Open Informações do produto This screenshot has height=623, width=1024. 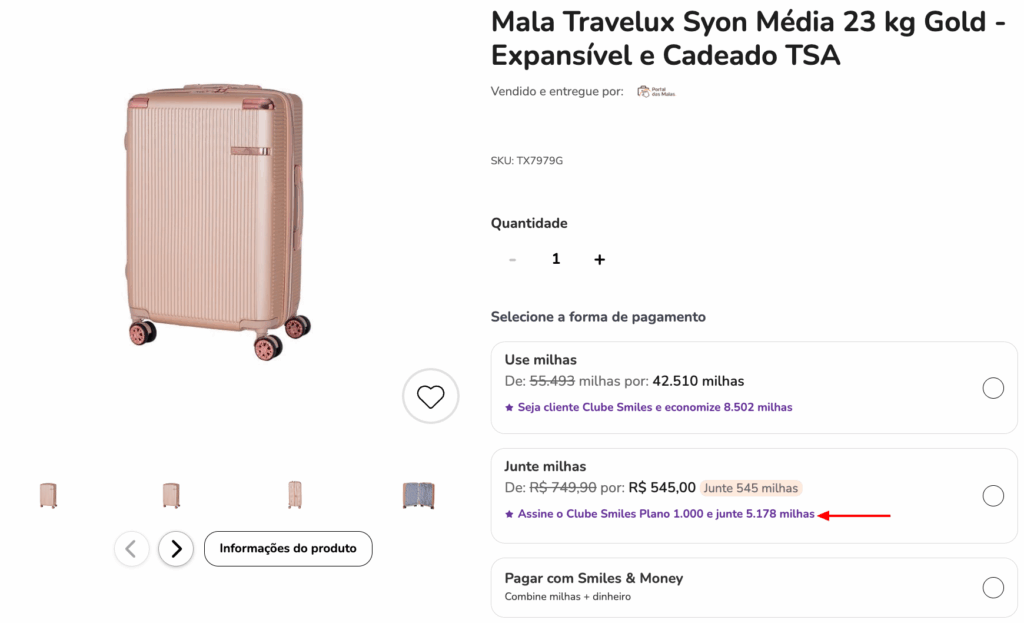[288, 548]
